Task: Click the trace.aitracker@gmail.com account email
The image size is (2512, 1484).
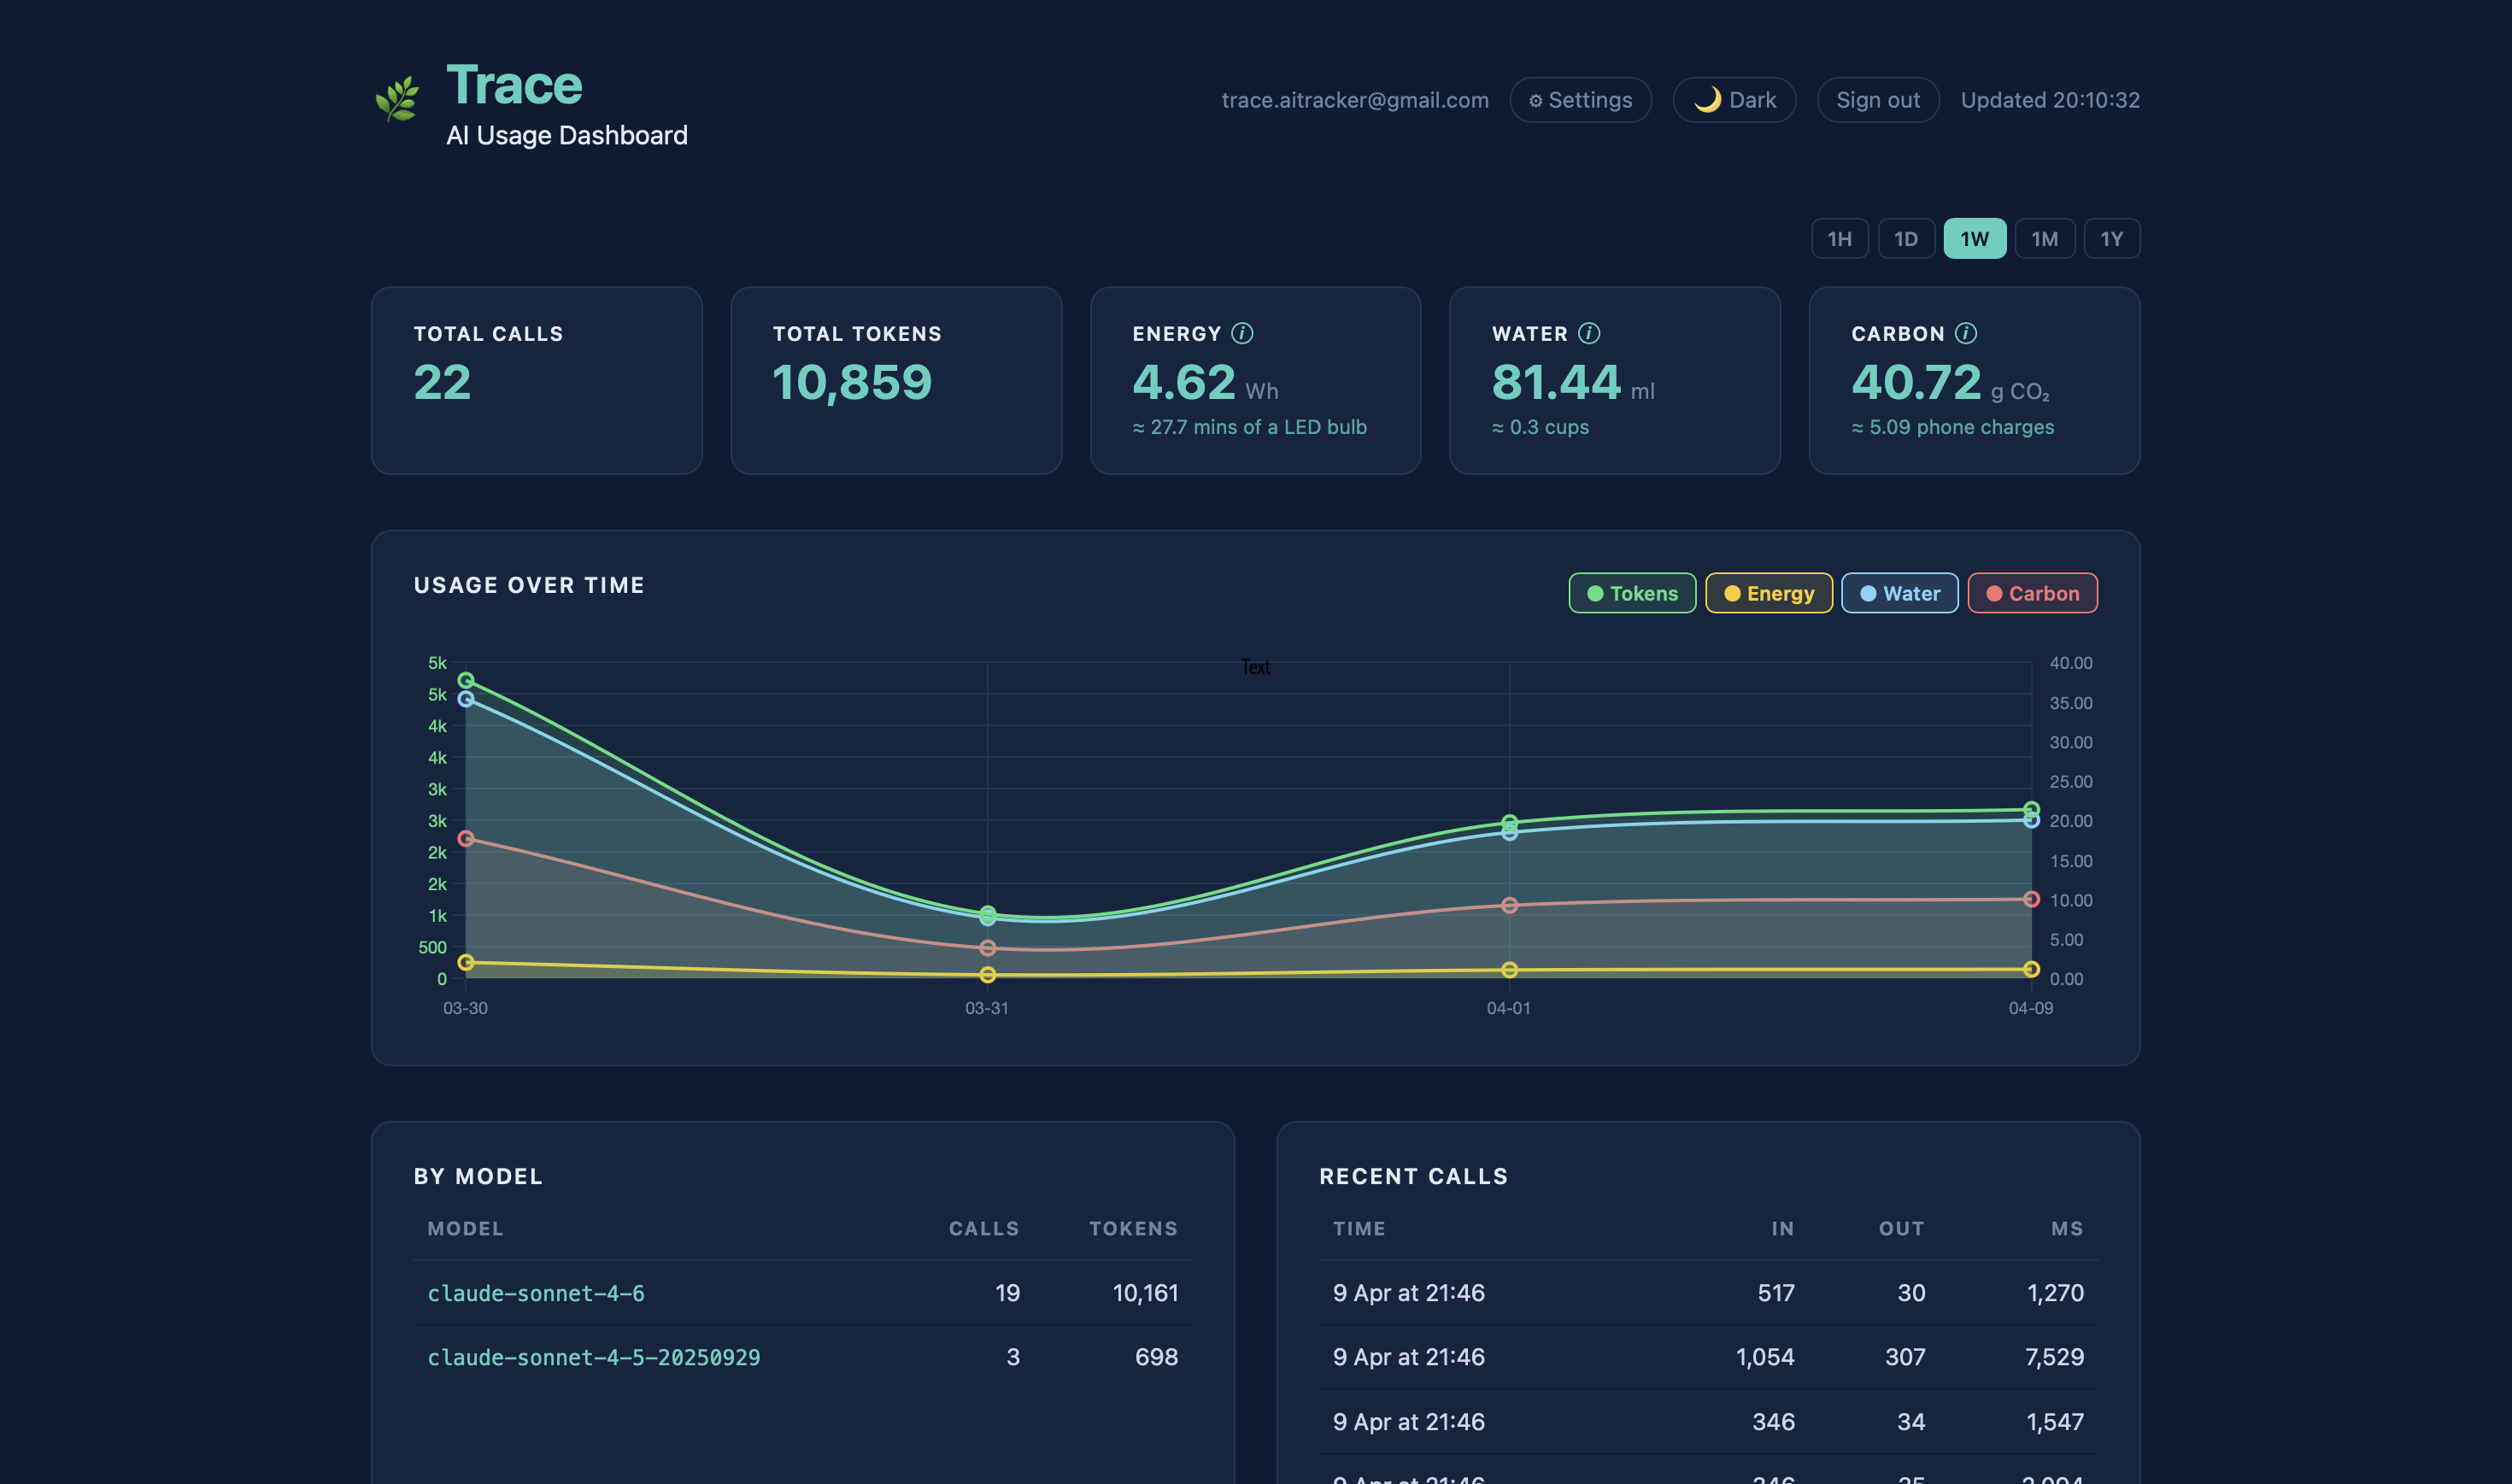Action: pyautogui.click(x=1355, y=100)
